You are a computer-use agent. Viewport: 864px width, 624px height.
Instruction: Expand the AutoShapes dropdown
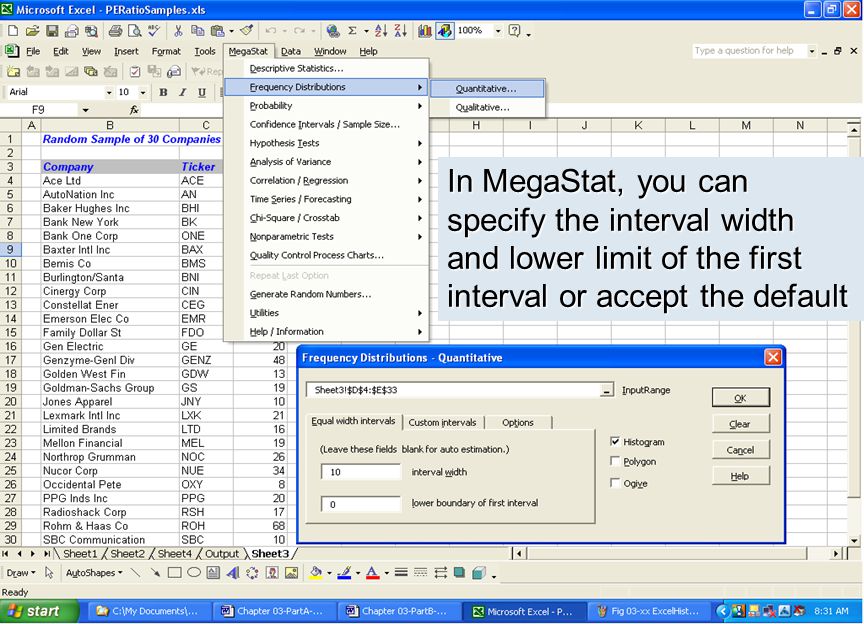click(94, 573)
